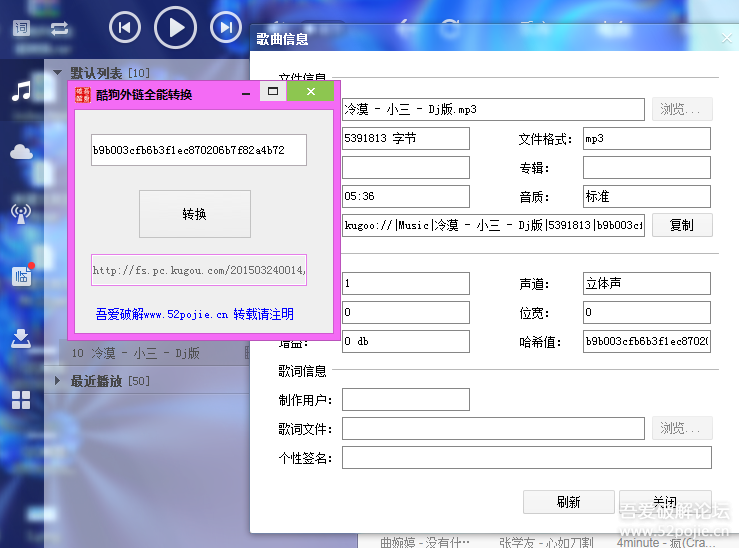This screenshot has height=548, width=739.
Task: Open recommendation 4minute - 疯(Cra...
Action: coord(665,542)
